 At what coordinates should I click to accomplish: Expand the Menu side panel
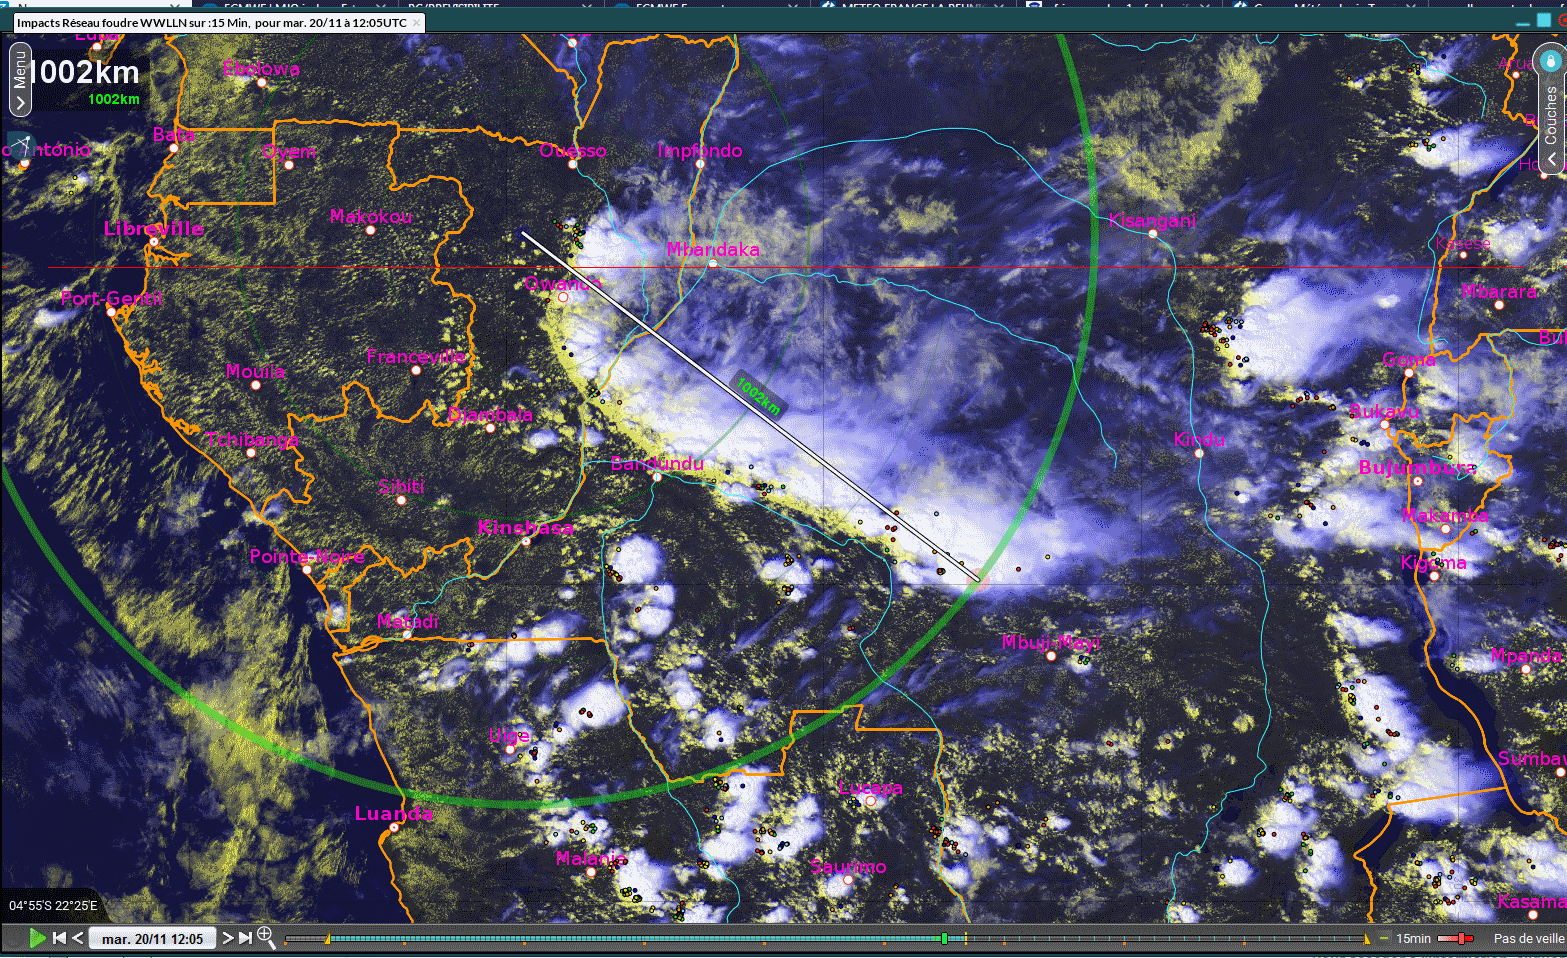click(20, 79)
